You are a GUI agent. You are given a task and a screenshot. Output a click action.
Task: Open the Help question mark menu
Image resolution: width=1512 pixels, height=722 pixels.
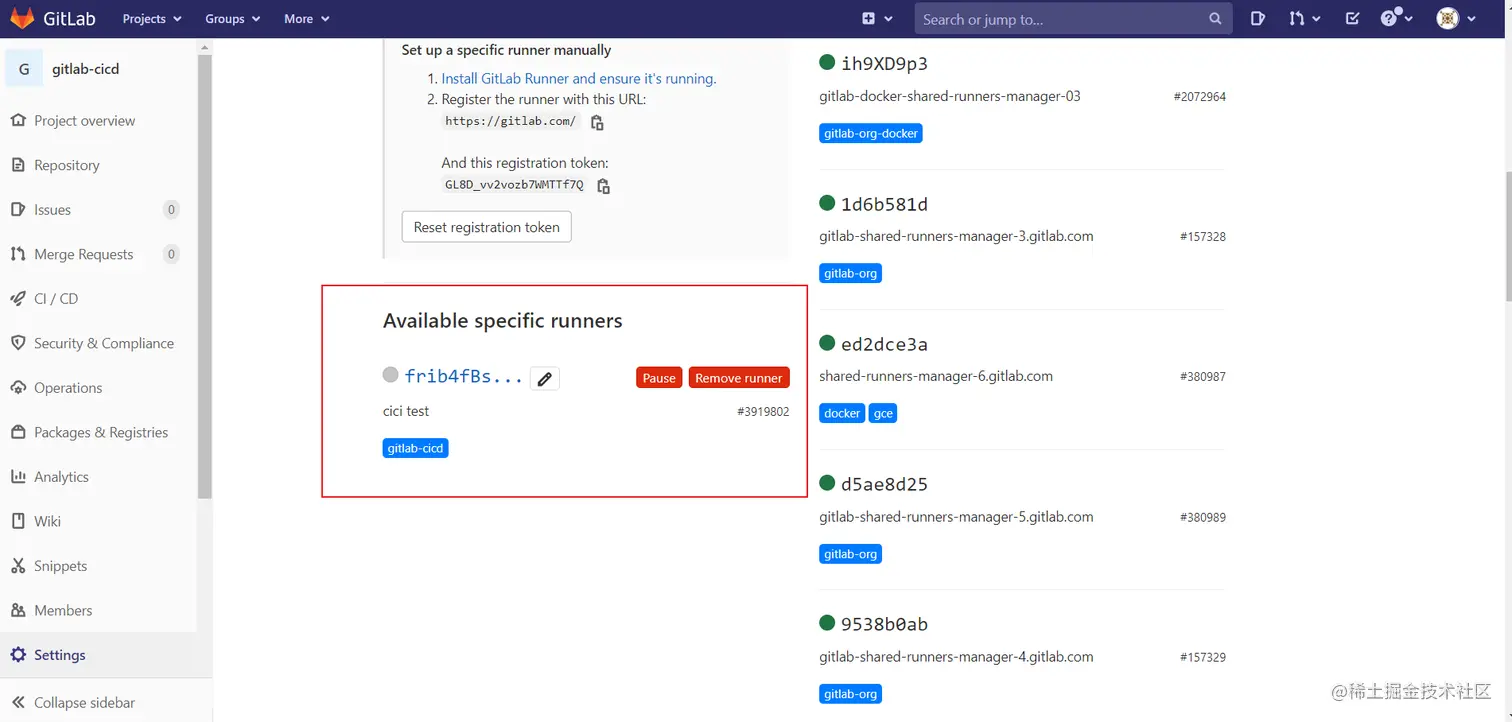1397,19
